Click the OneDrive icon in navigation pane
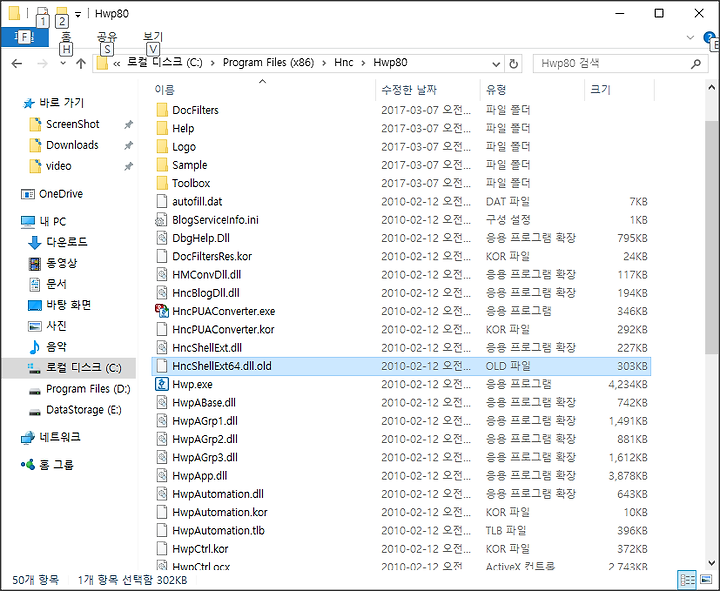Viewport: 720px width, 591px height. (28, 194)
